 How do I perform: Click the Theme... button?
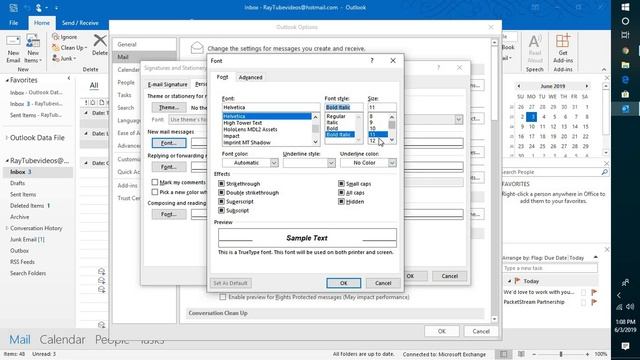(169, 107)
